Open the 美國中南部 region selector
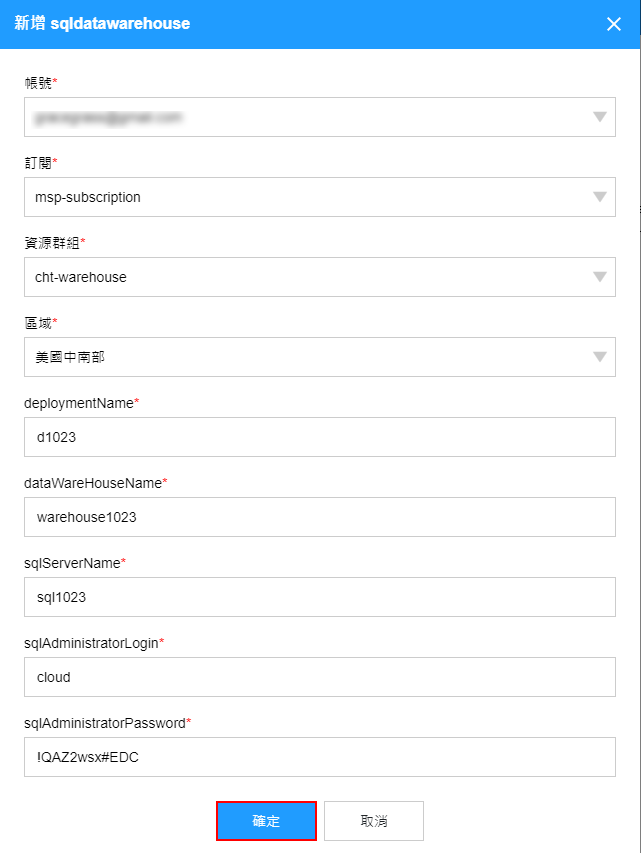This screenshot has width=641, height=853. click(320, 357)
